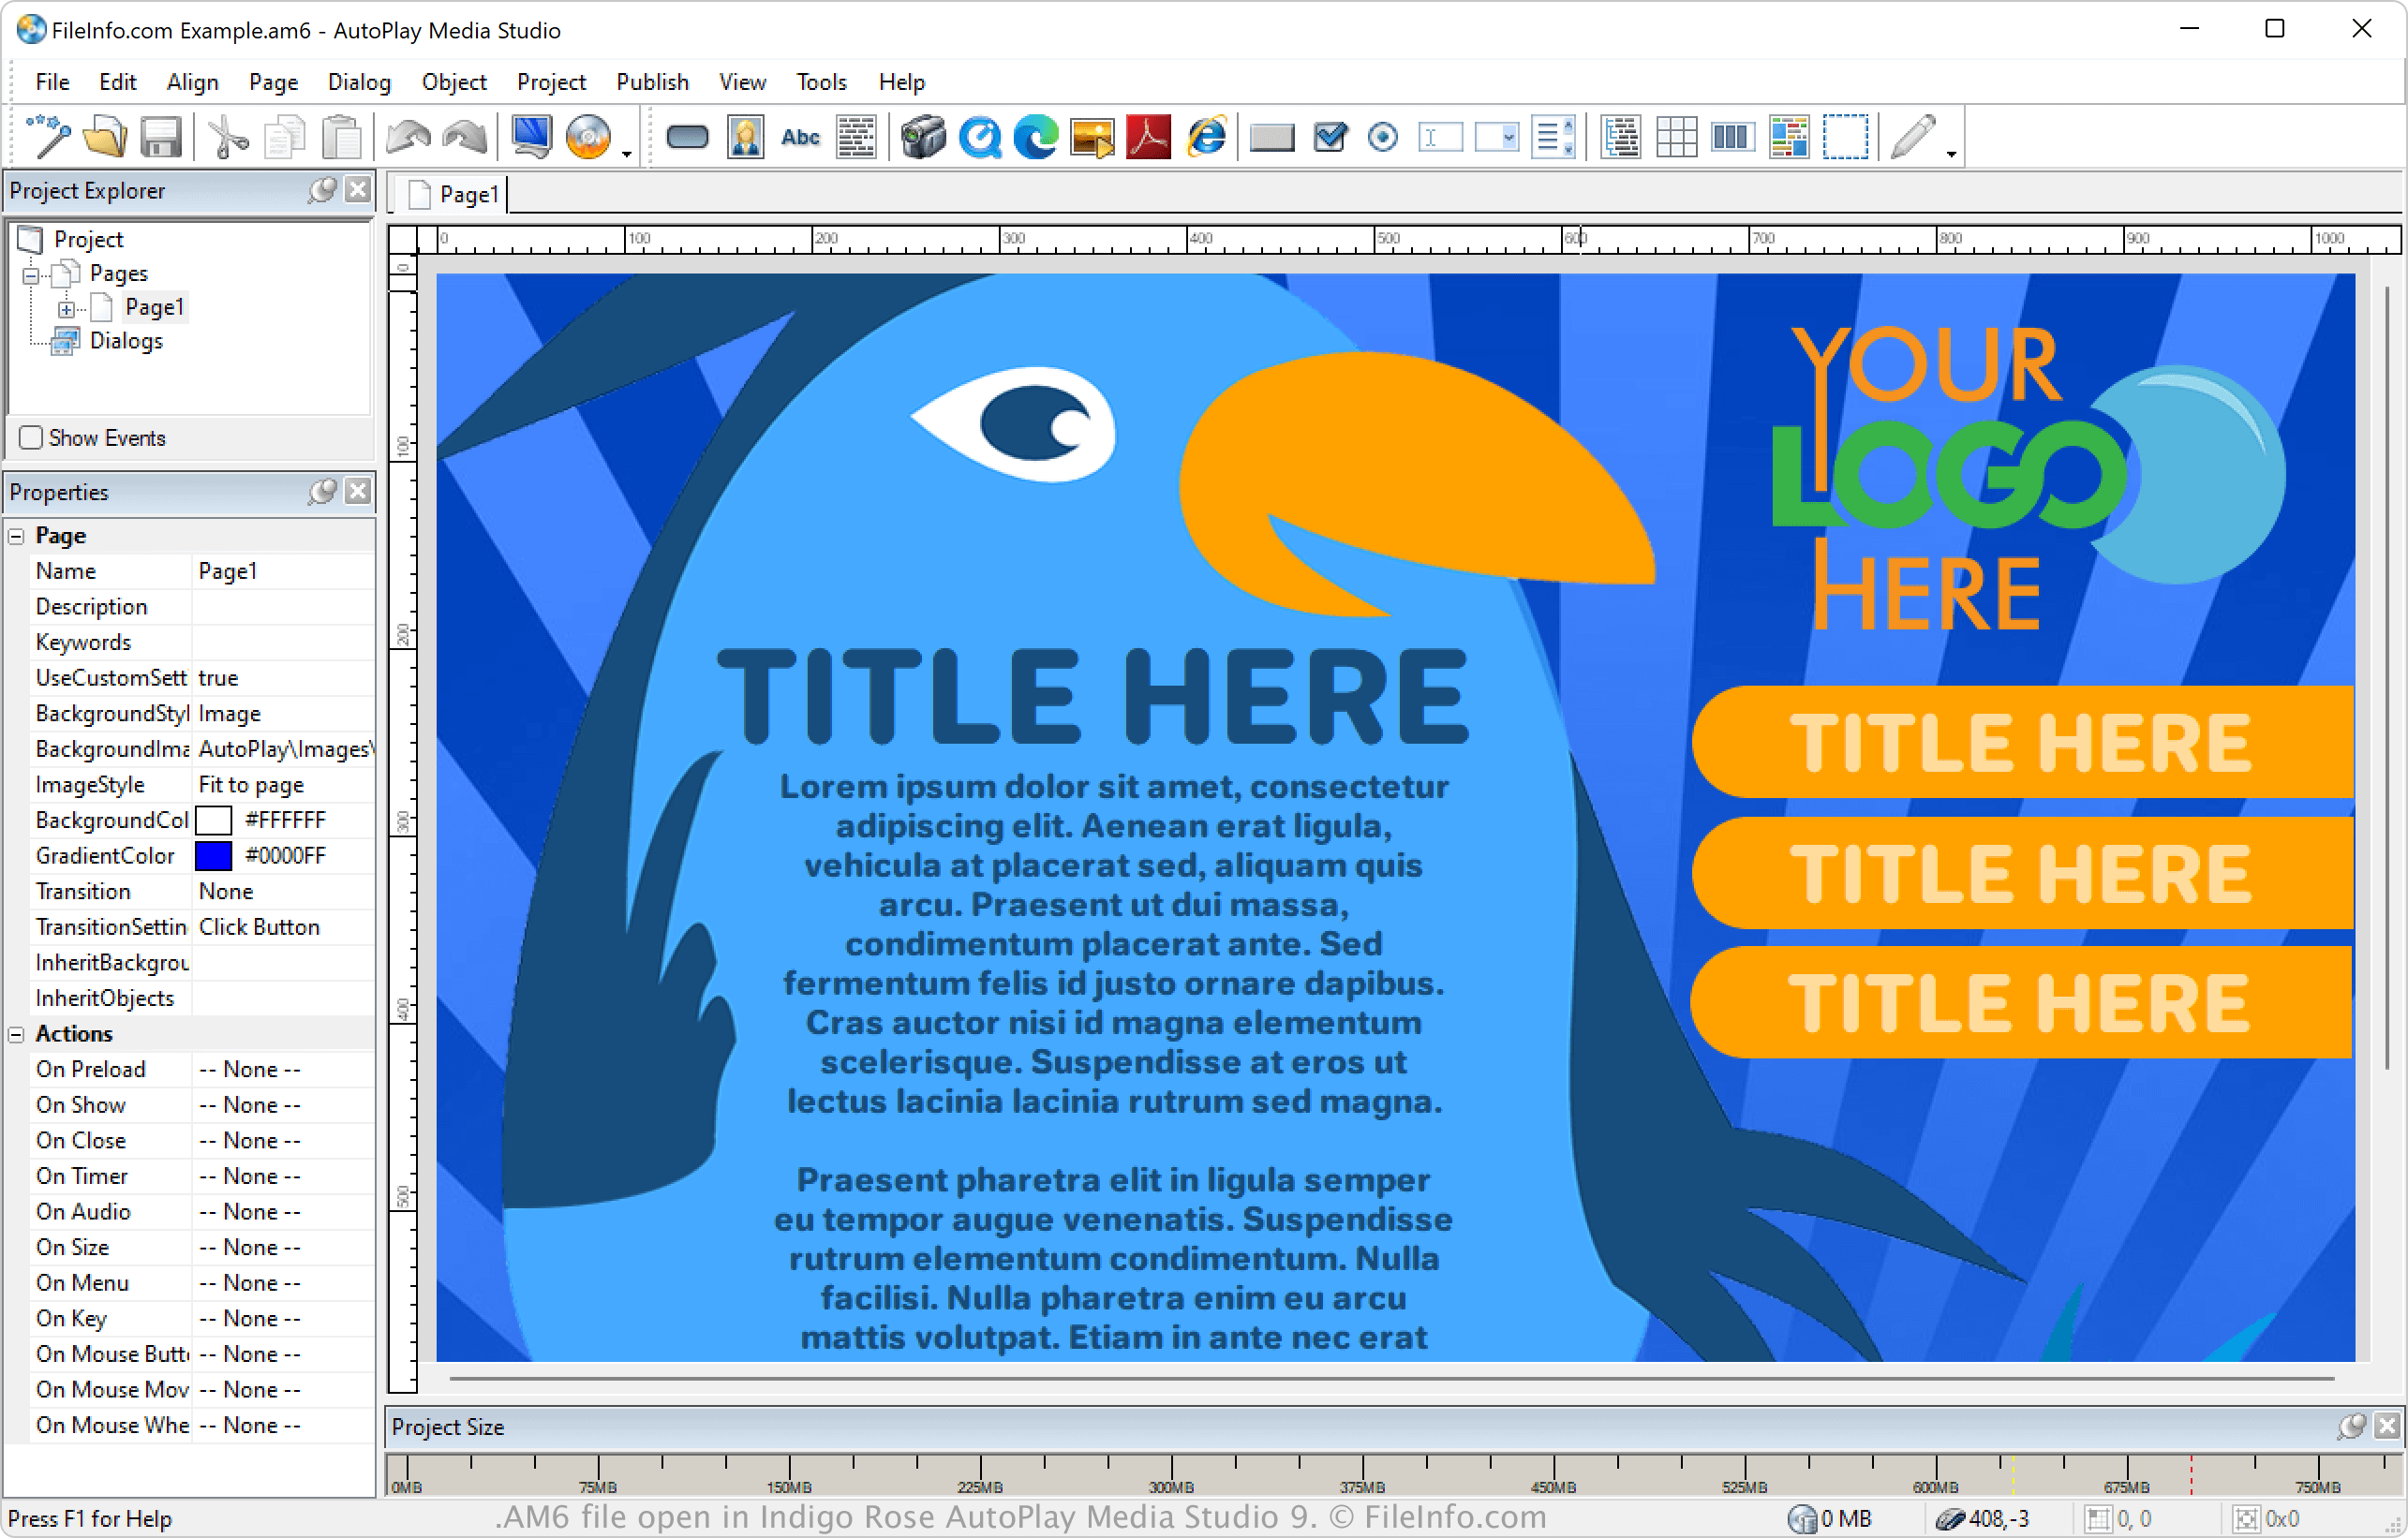Viewport: 2408px width, 1538px height.
Task: Select Dialogs in Project Explorer
Action: 126,341
